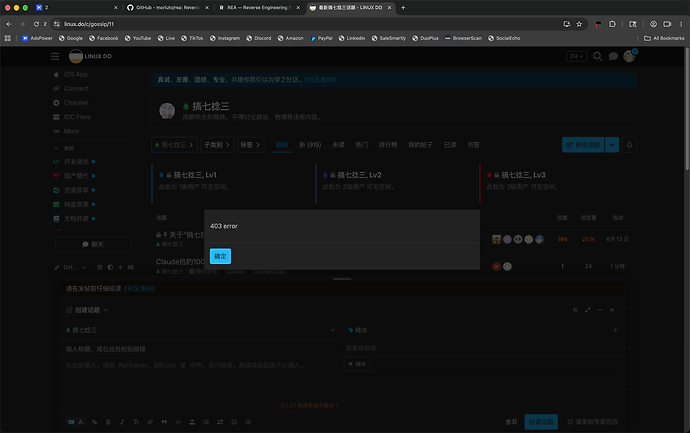Toggle the dark/light mode icon in sidebar footer
The height and width of the screenshot is (433, 690).
coord(110,267)
